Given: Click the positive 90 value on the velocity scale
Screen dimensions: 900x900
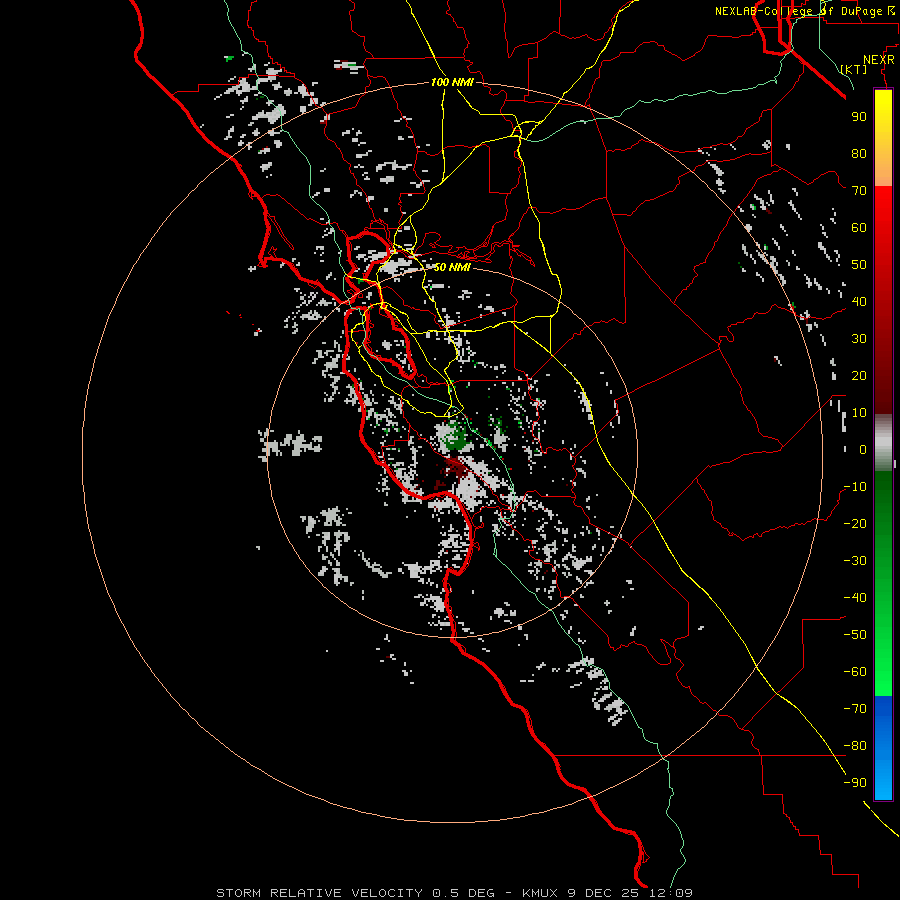Looking at the screenshot, I should (x=859, y=117).
